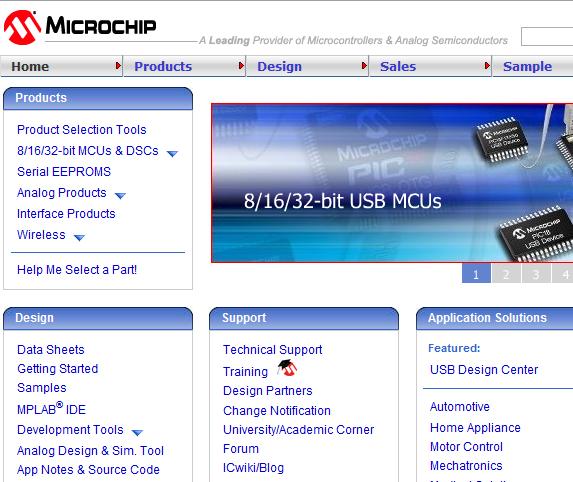Click the Microchip logo
Screen dimensions: 573x482
80,27
